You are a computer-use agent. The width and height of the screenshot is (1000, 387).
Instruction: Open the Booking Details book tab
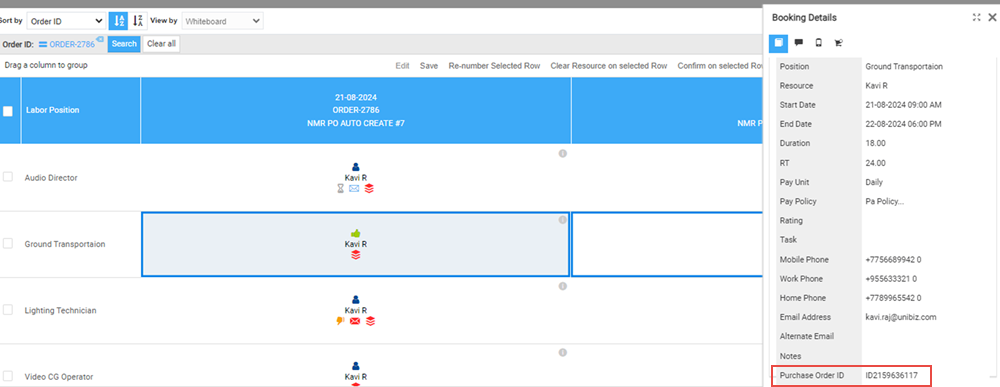(779, 43)
